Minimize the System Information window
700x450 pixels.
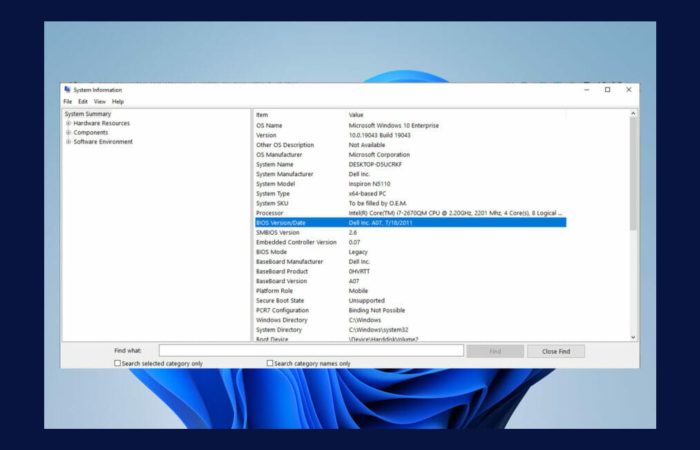(x=587, y=90)
